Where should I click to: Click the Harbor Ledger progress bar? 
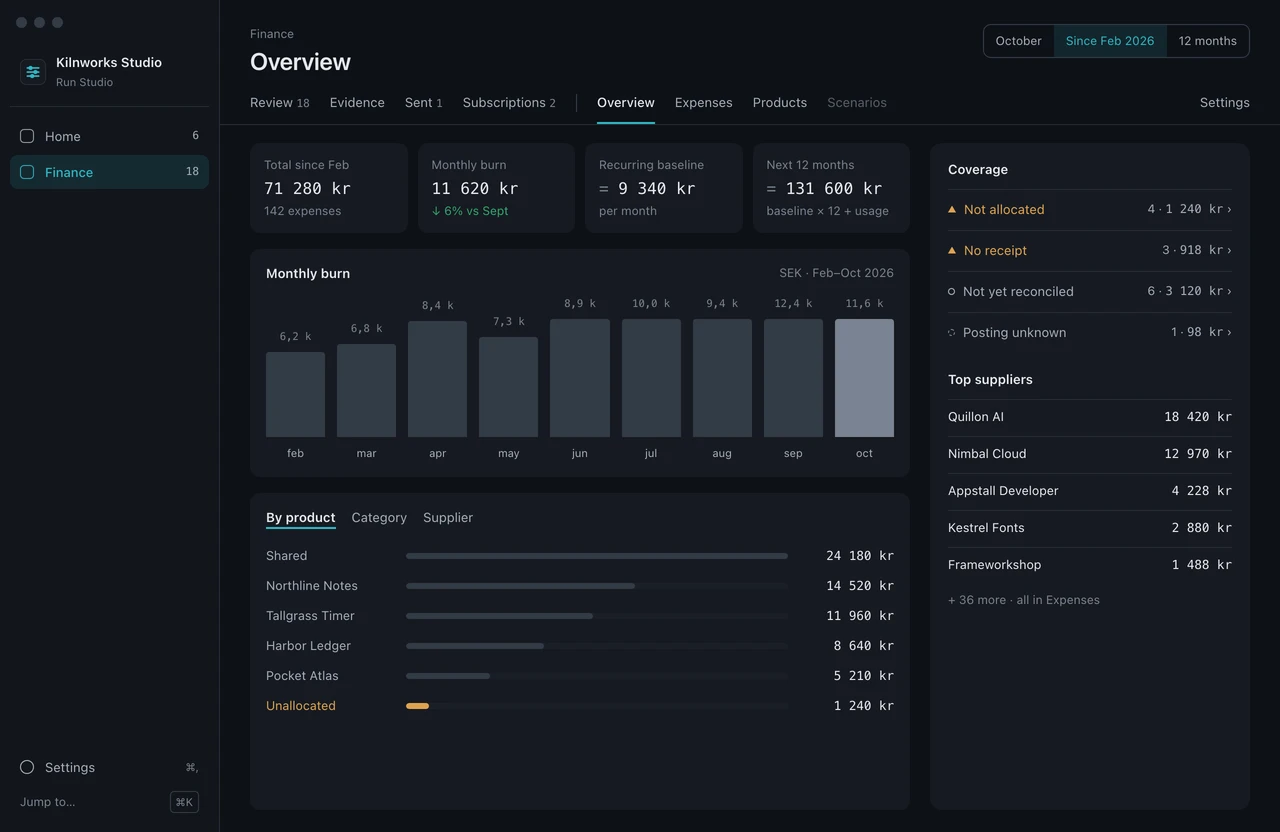point(597,646)
